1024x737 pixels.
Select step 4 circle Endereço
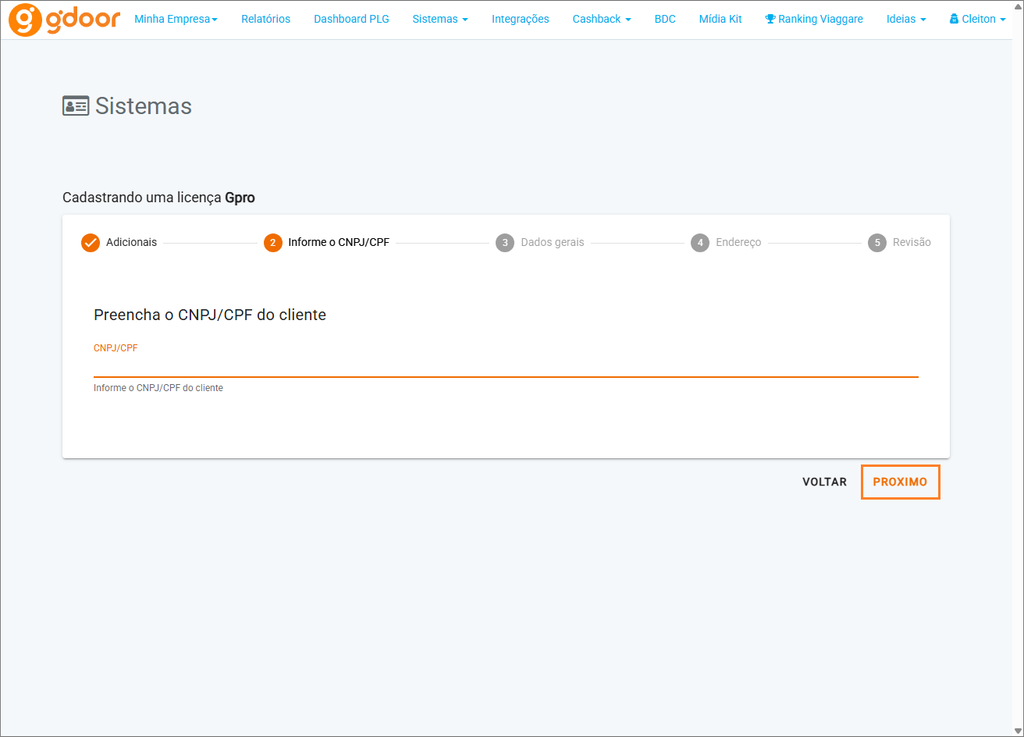pos(700,242)
